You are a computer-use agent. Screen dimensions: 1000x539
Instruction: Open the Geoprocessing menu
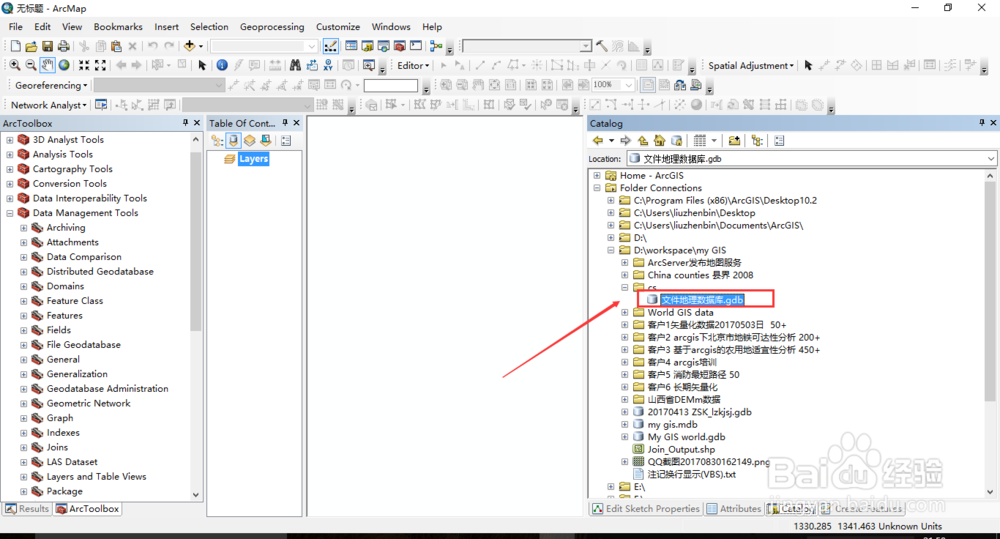[x=272, y=27]
